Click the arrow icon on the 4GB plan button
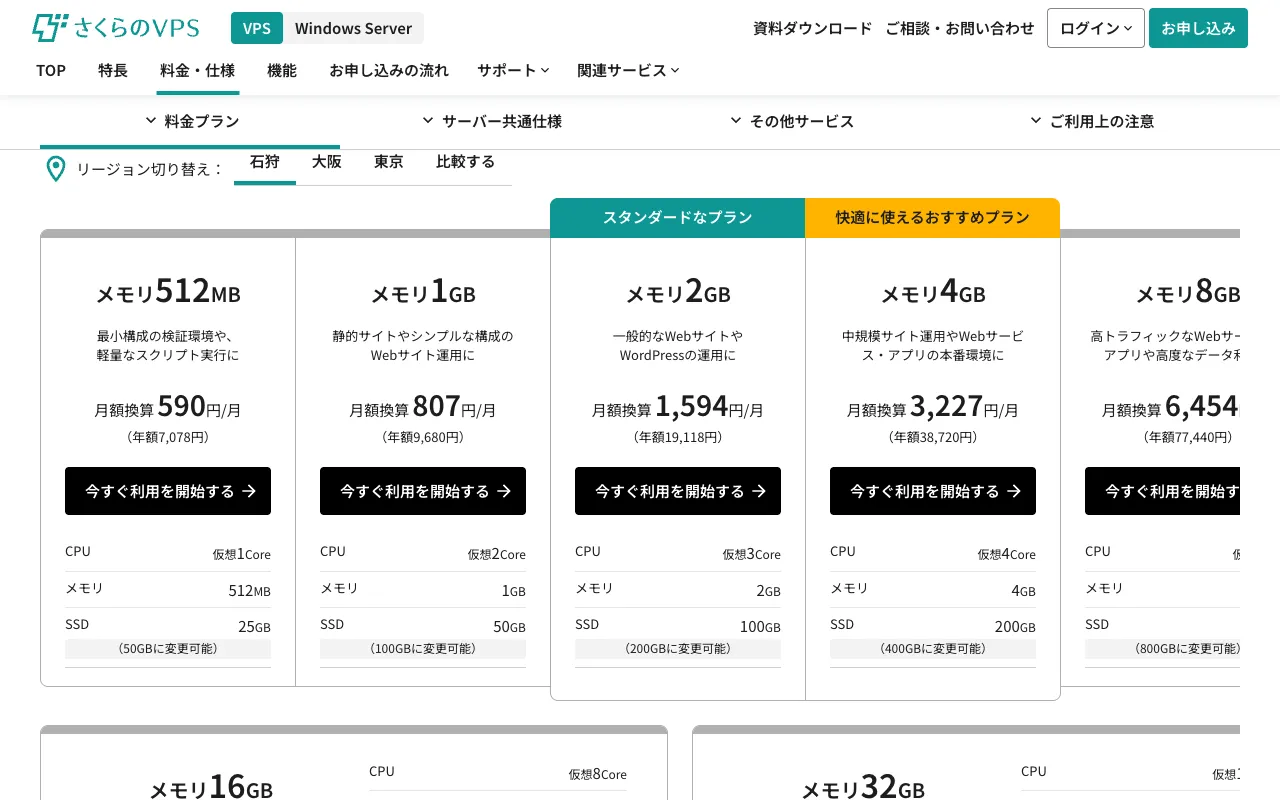 [1014, 491]
